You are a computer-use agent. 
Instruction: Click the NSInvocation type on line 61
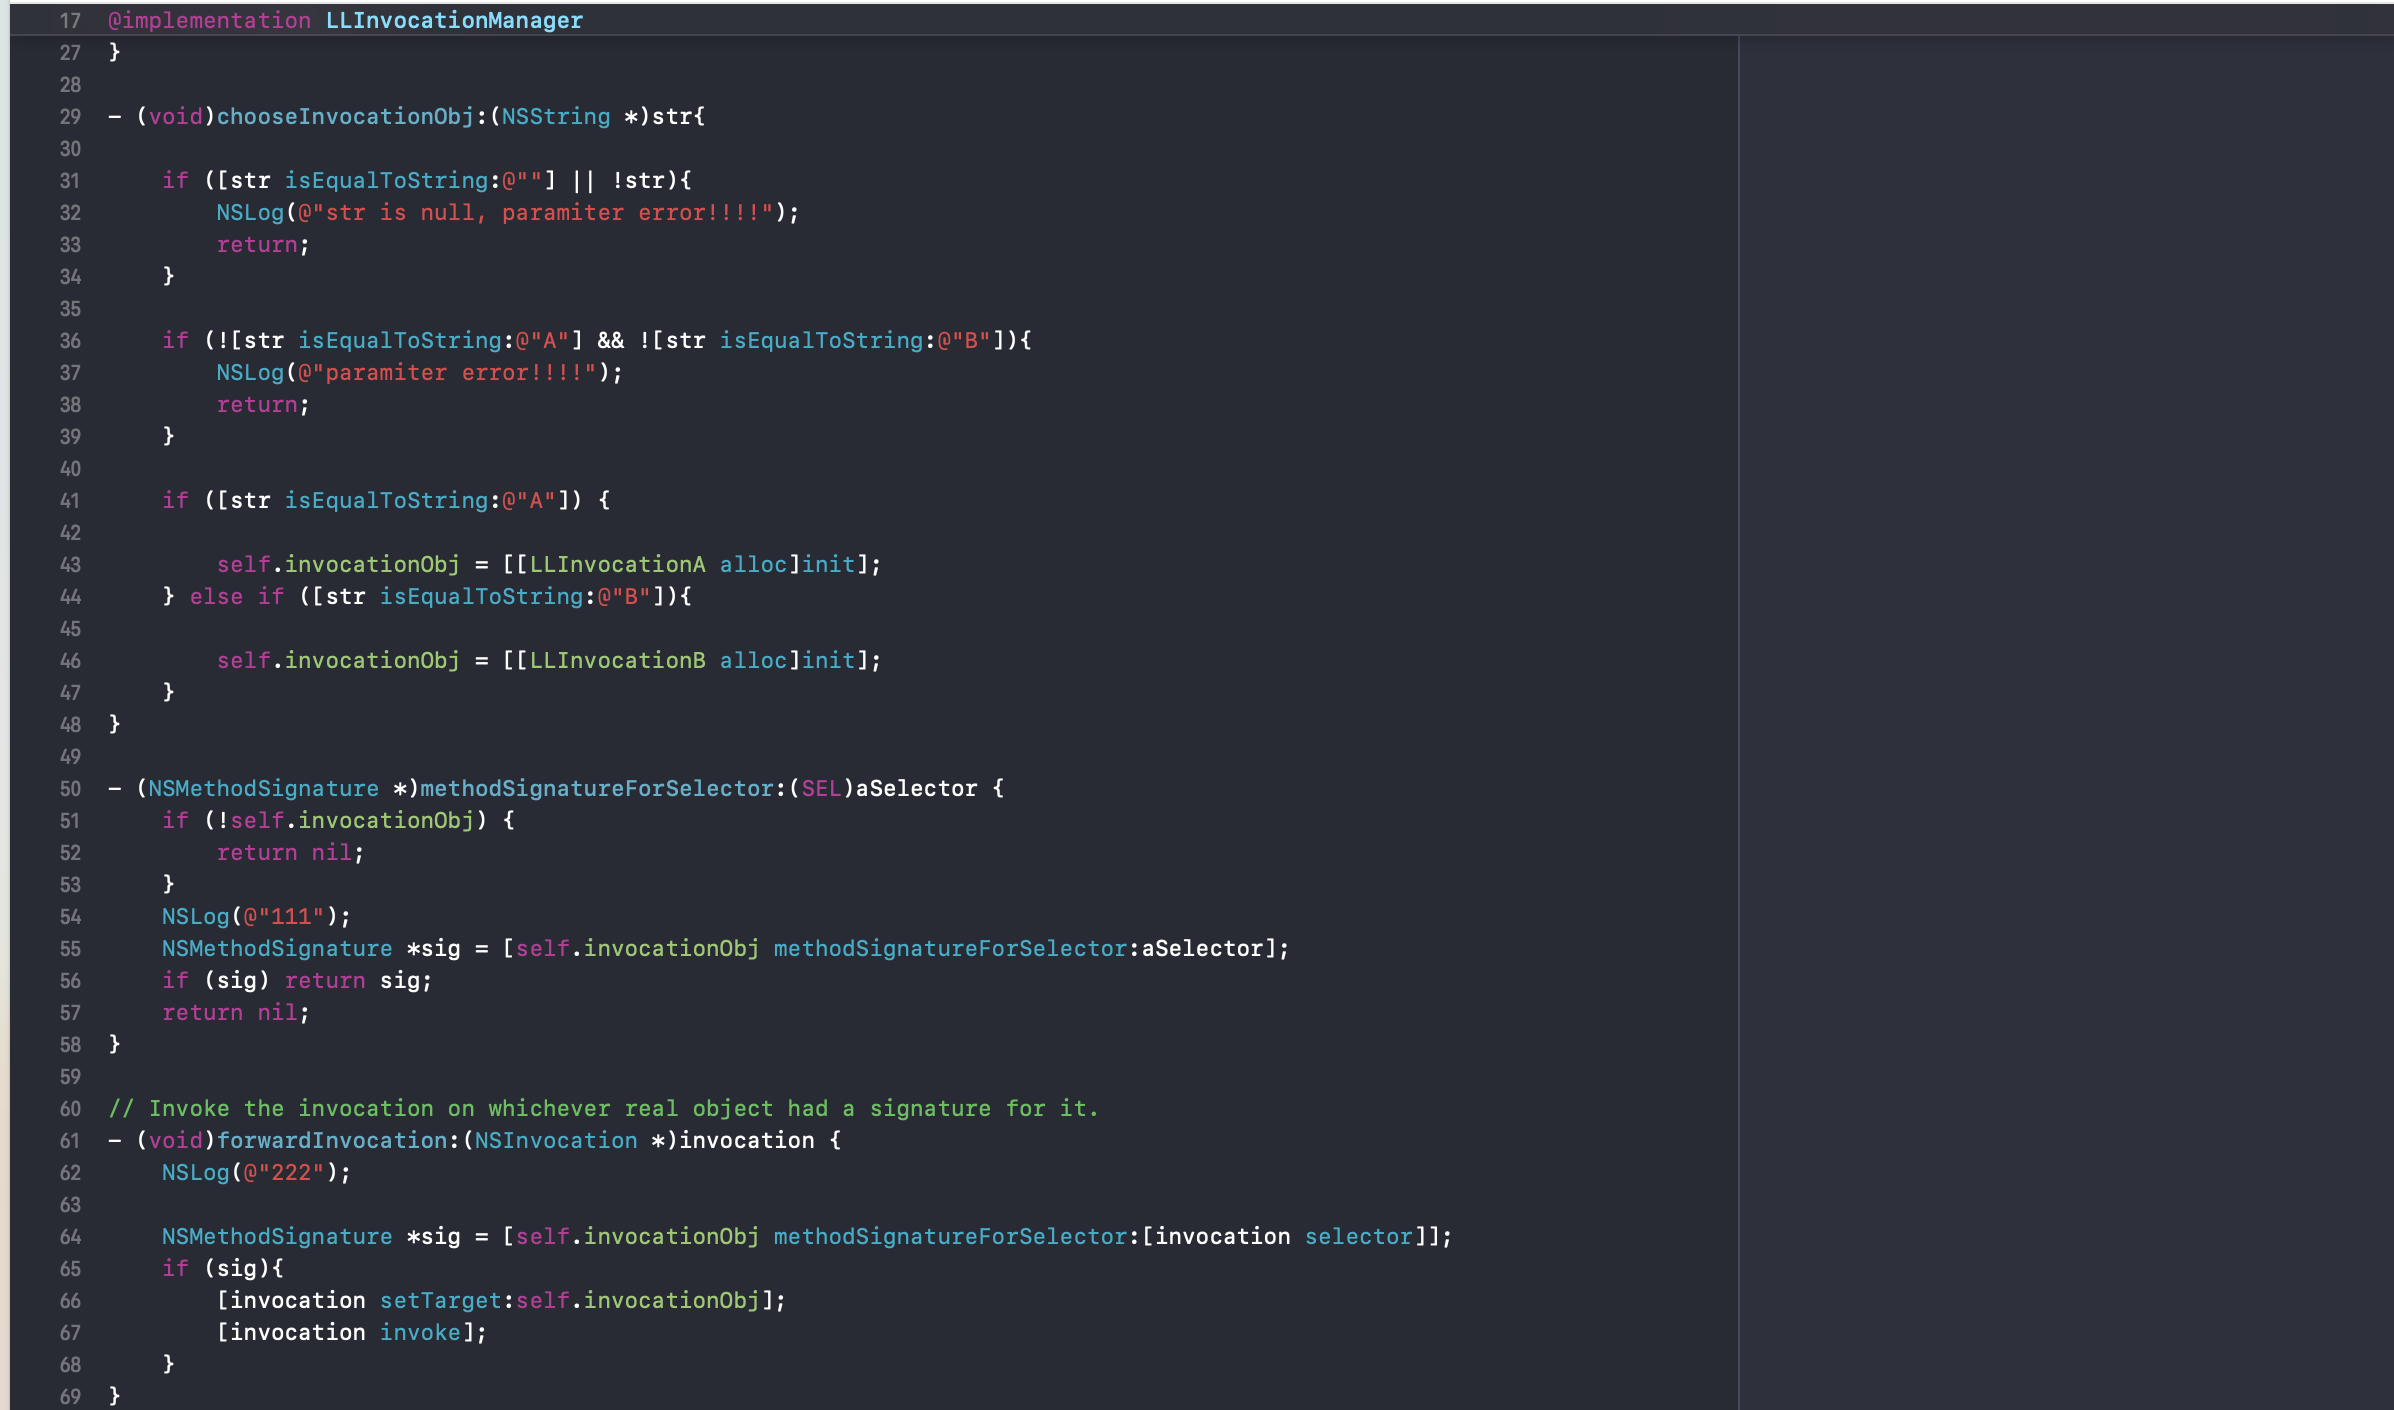(556, 1140)
